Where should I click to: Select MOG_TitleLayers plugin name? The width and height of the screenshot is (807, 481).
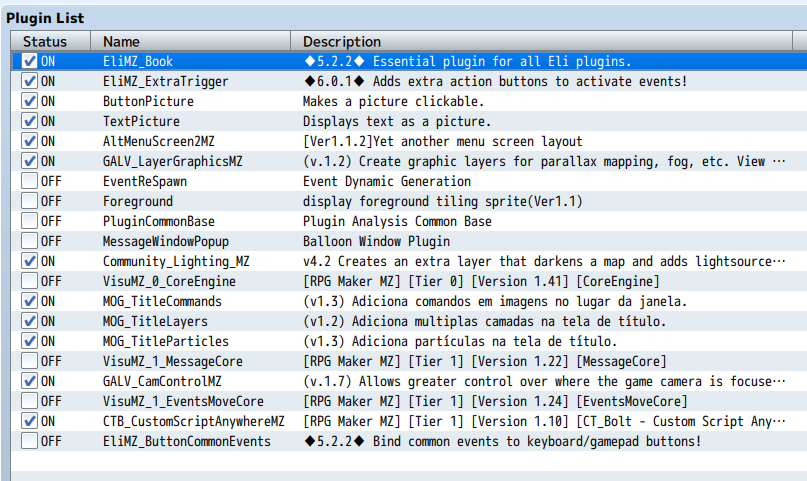155,322
